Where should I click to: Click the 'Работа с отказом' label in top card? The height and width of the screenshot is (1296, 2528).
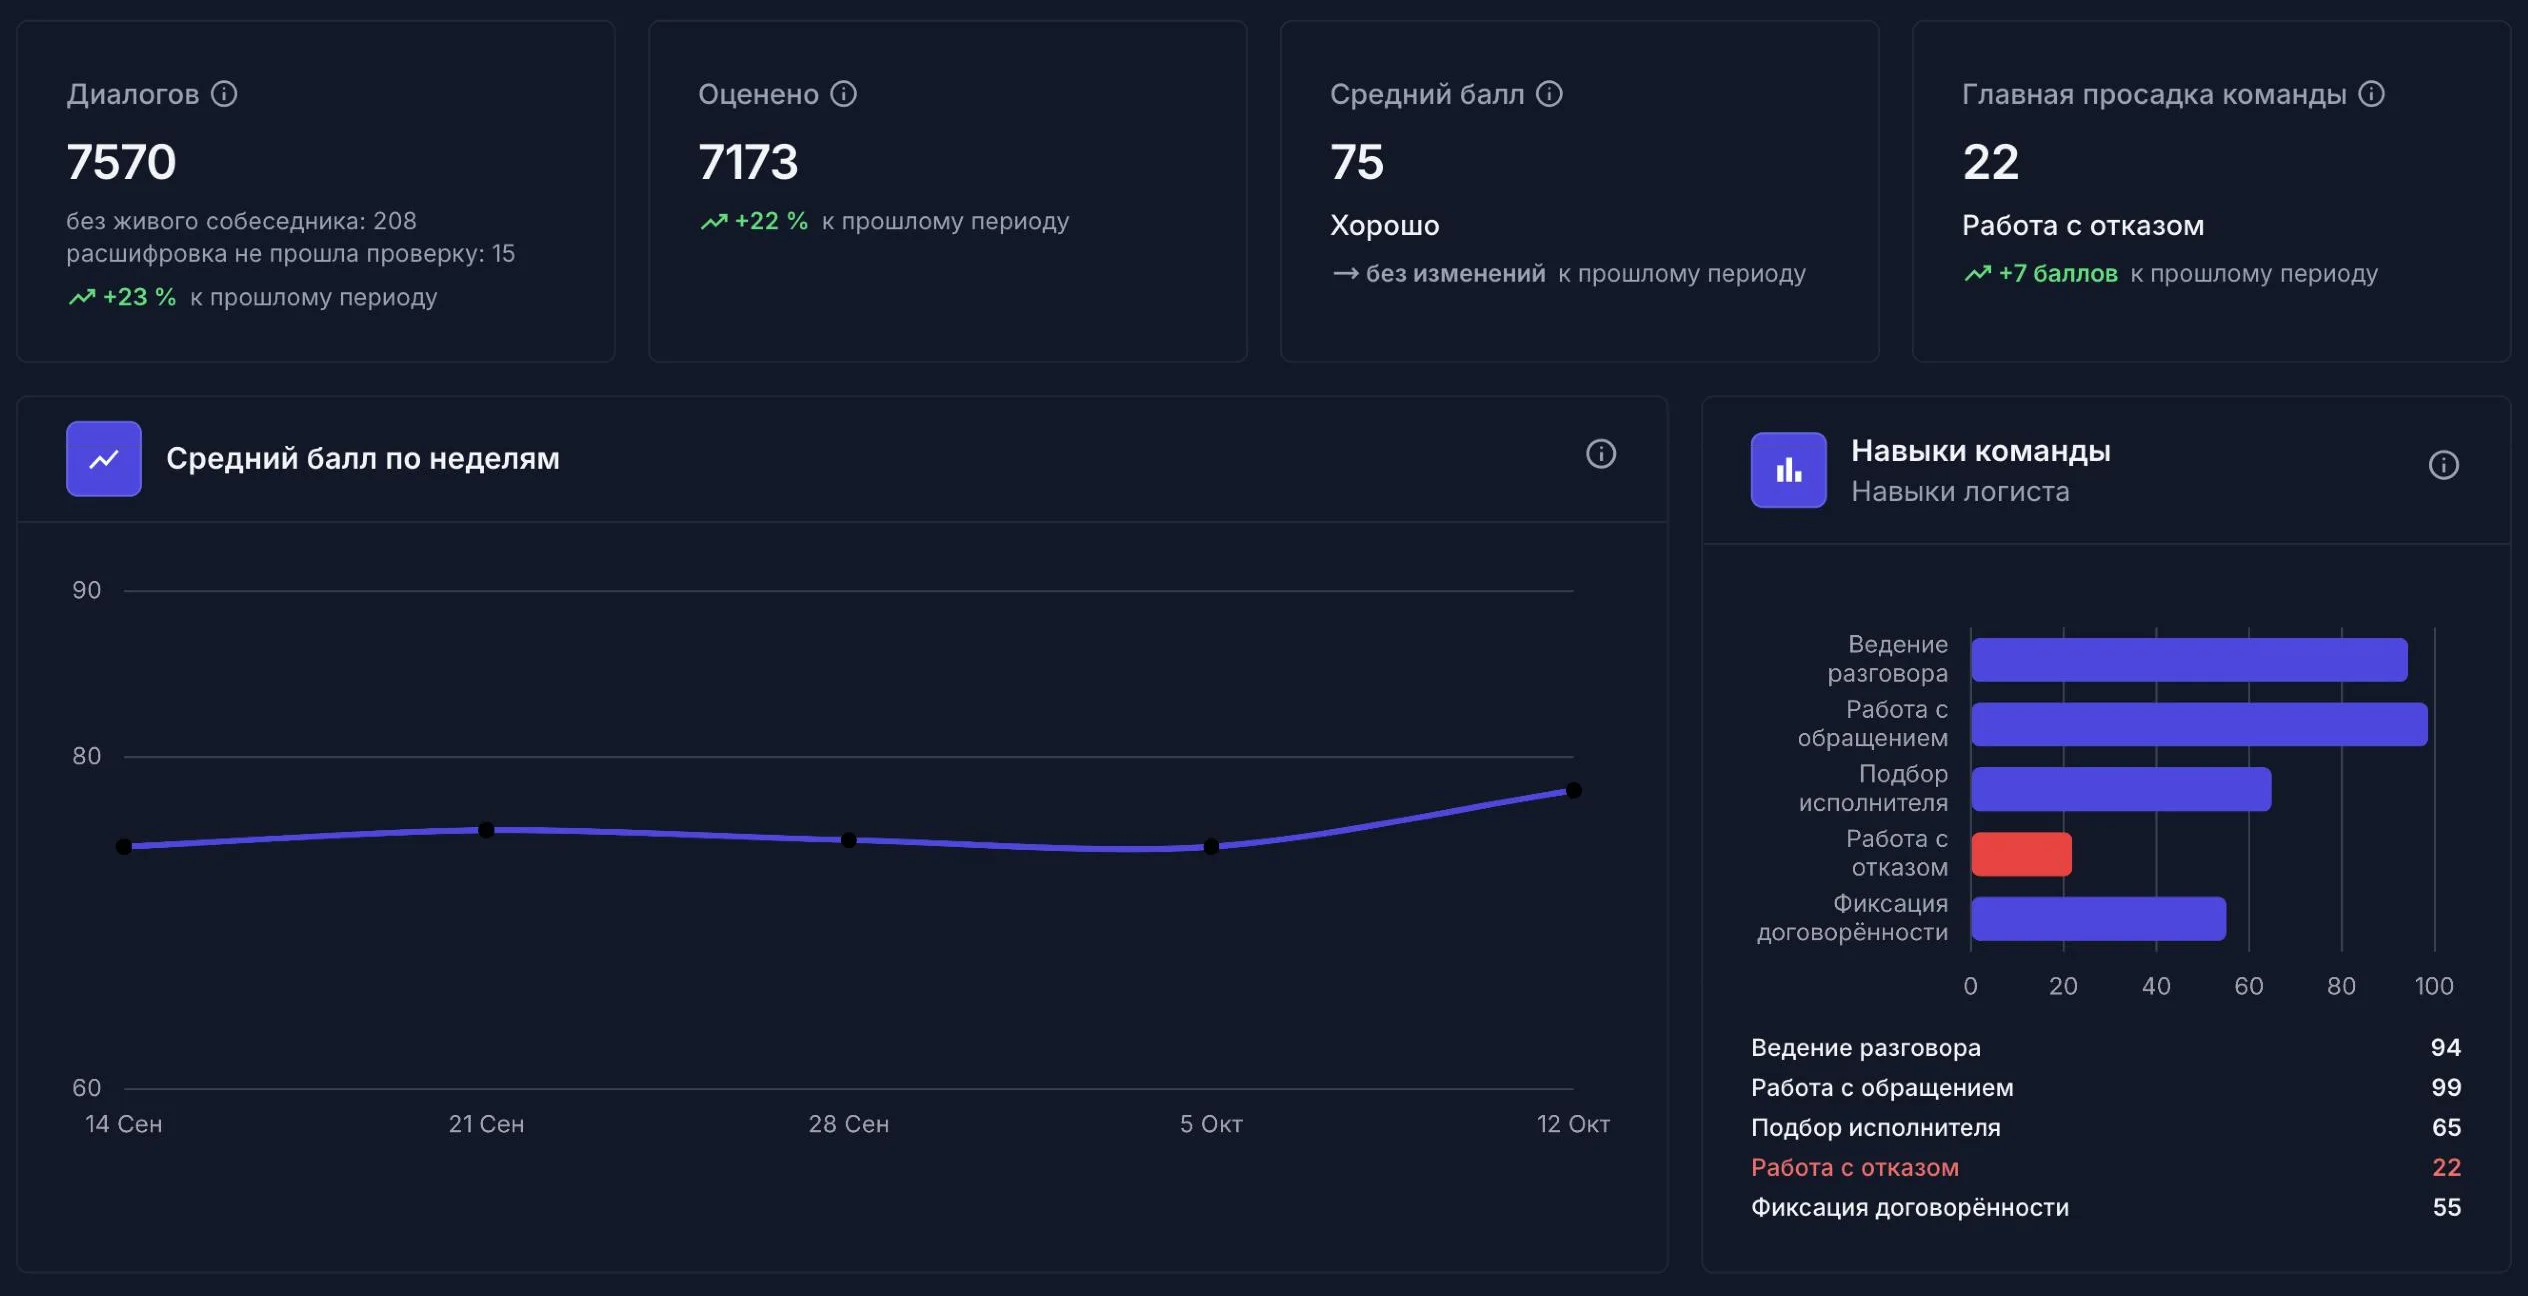click(x=2083, y=226)
